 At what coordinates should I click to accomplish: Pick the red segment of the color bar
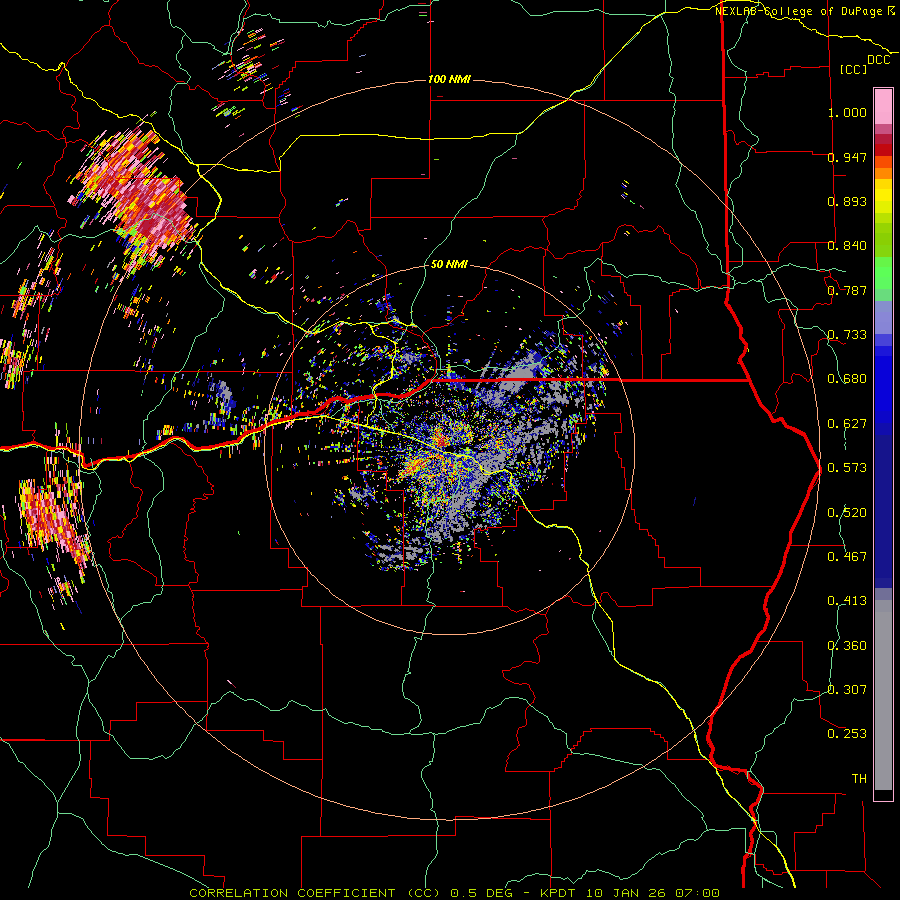pos(883,149)
